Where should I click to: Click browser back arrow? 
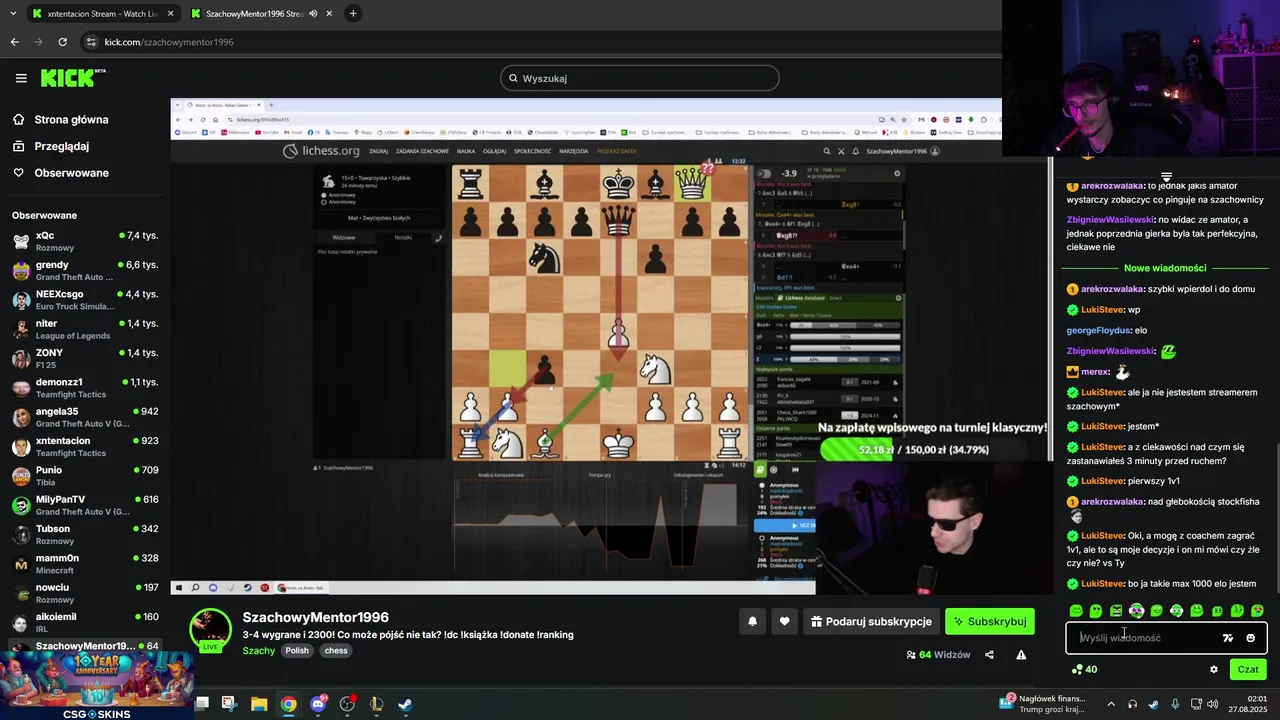(14, 42)
